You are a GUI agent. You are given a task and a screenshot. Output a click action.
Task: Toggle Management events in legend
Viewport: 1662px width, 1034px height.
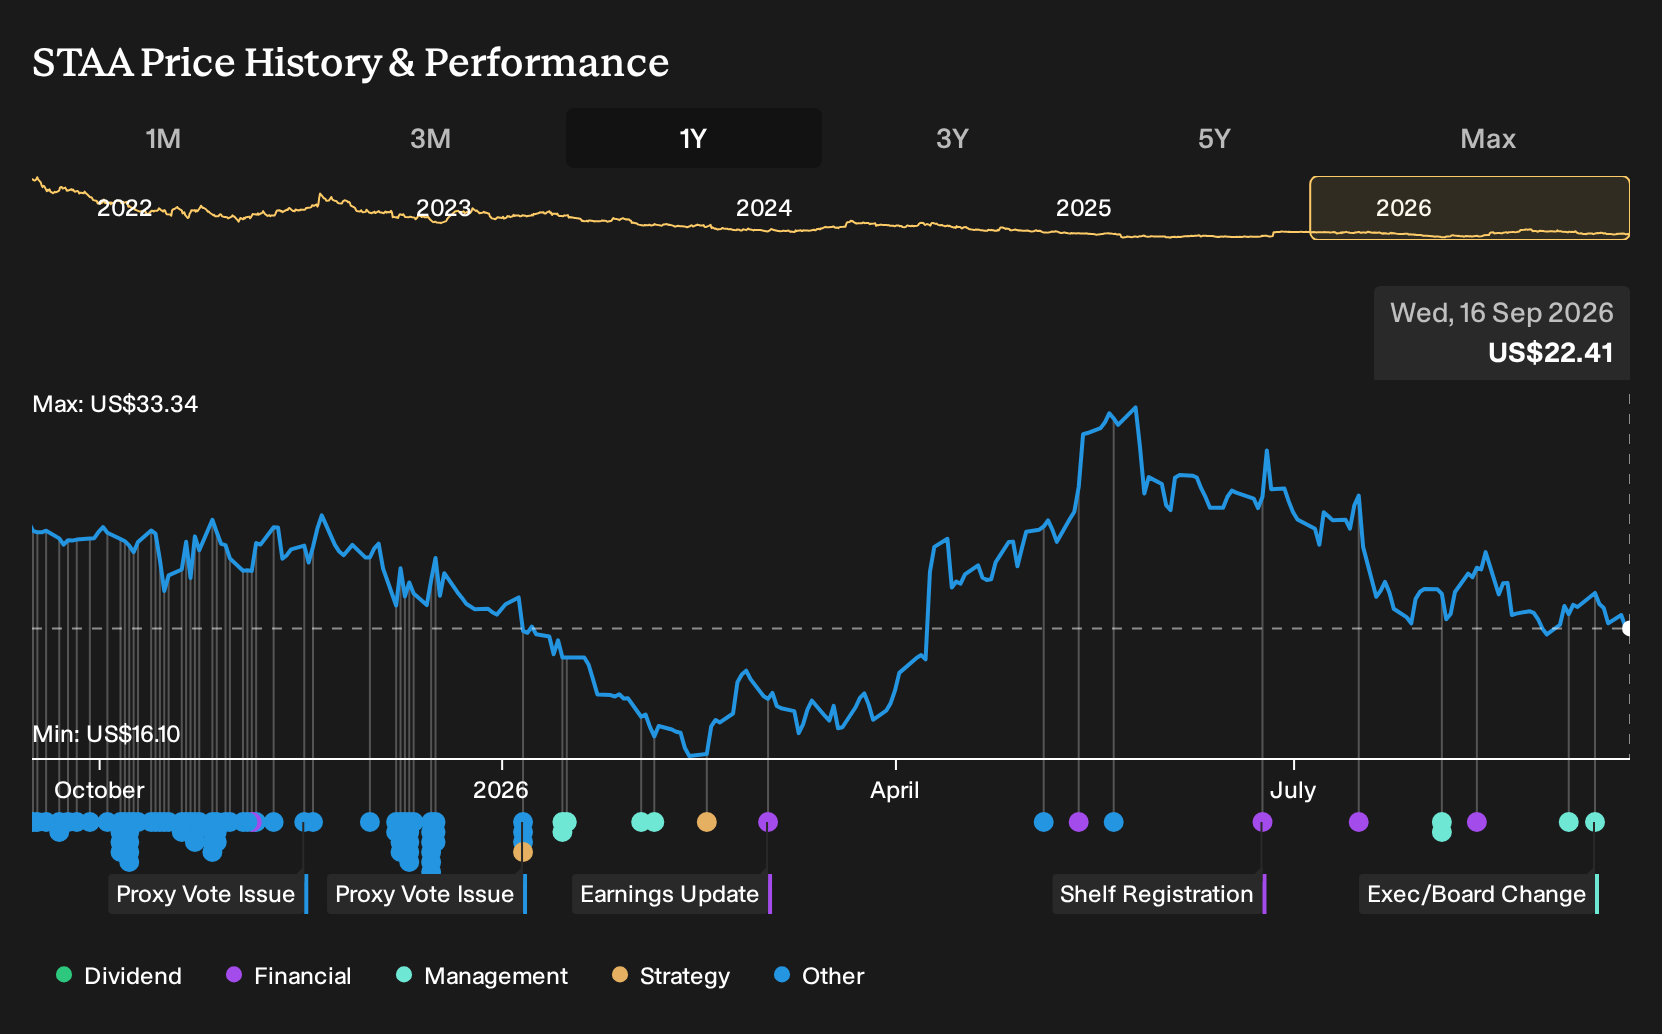[482, 976]
